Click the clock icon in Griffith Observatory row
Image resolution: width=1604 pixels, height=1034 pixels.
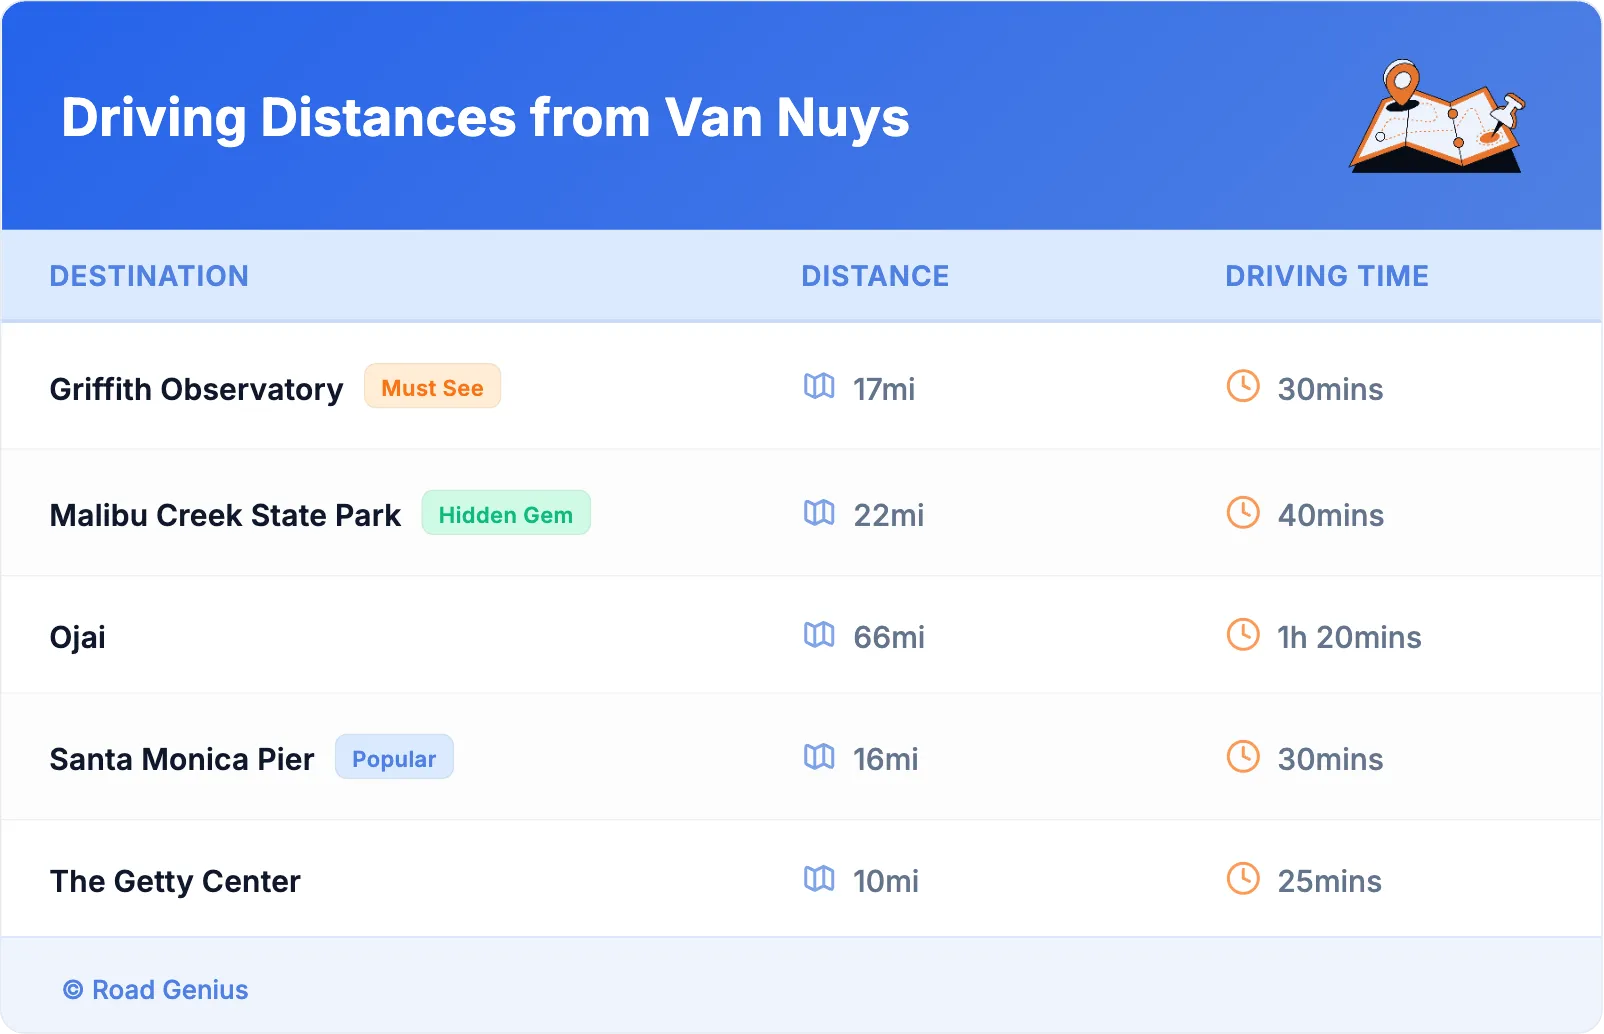(x=1243, y=386)
